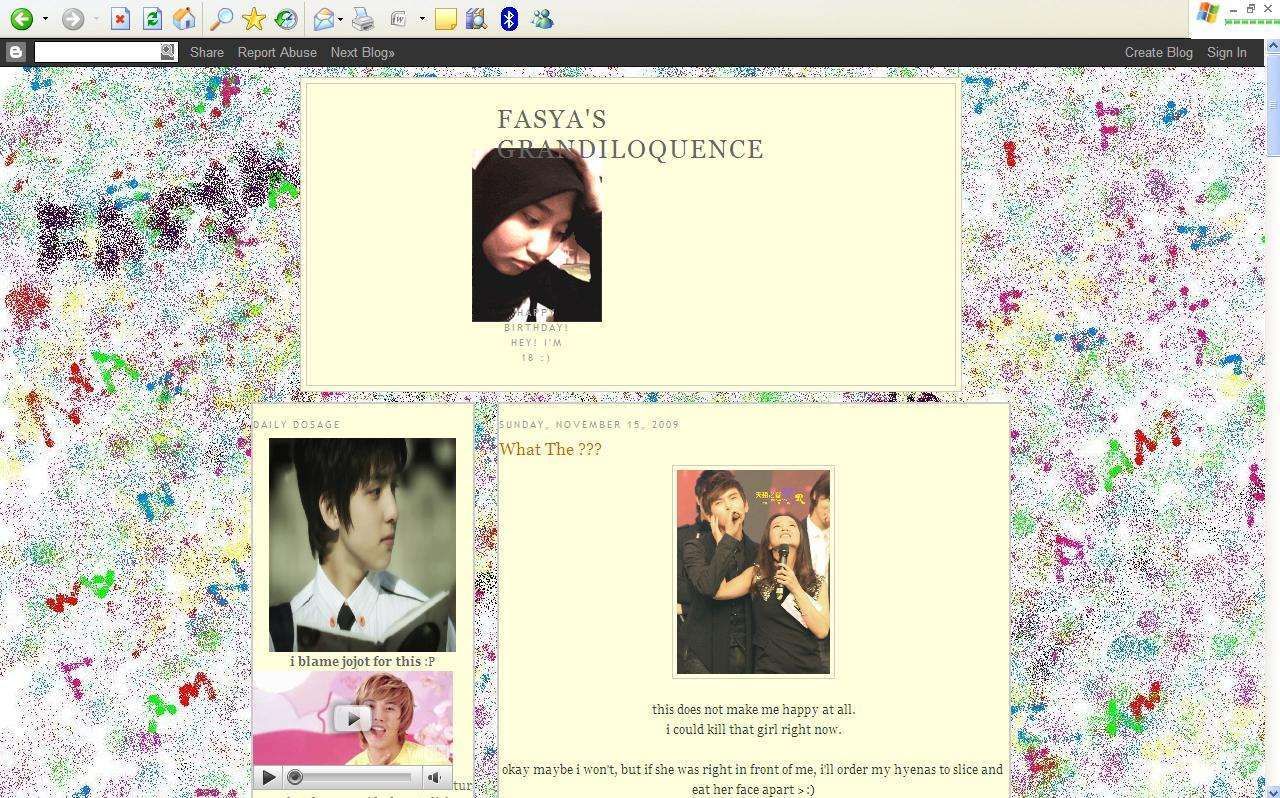Open the Edit options dropdown arrow
Viewport: 1280px width, 798px height.
(422, 19)
